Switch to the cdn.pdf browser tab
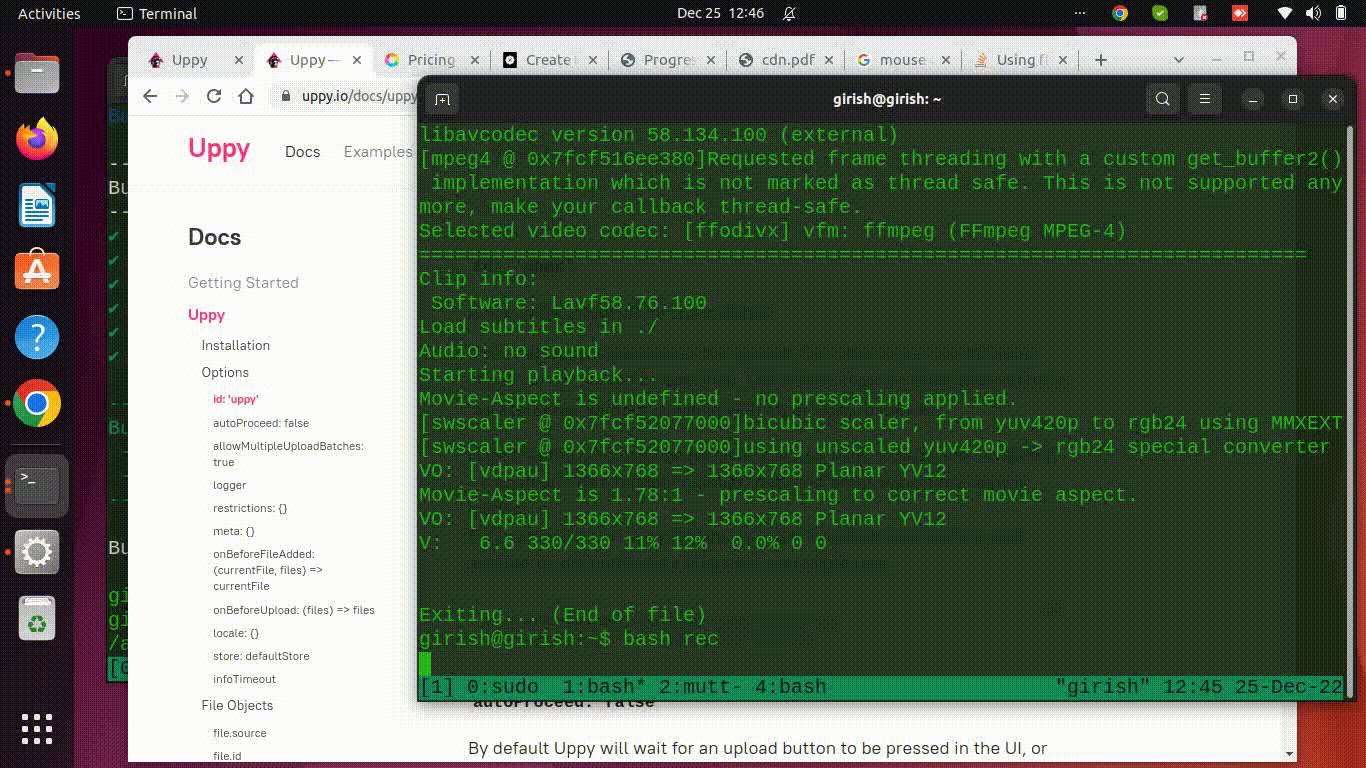The width and height of the screenshot is (1366, 768). [x=785, y=60]
